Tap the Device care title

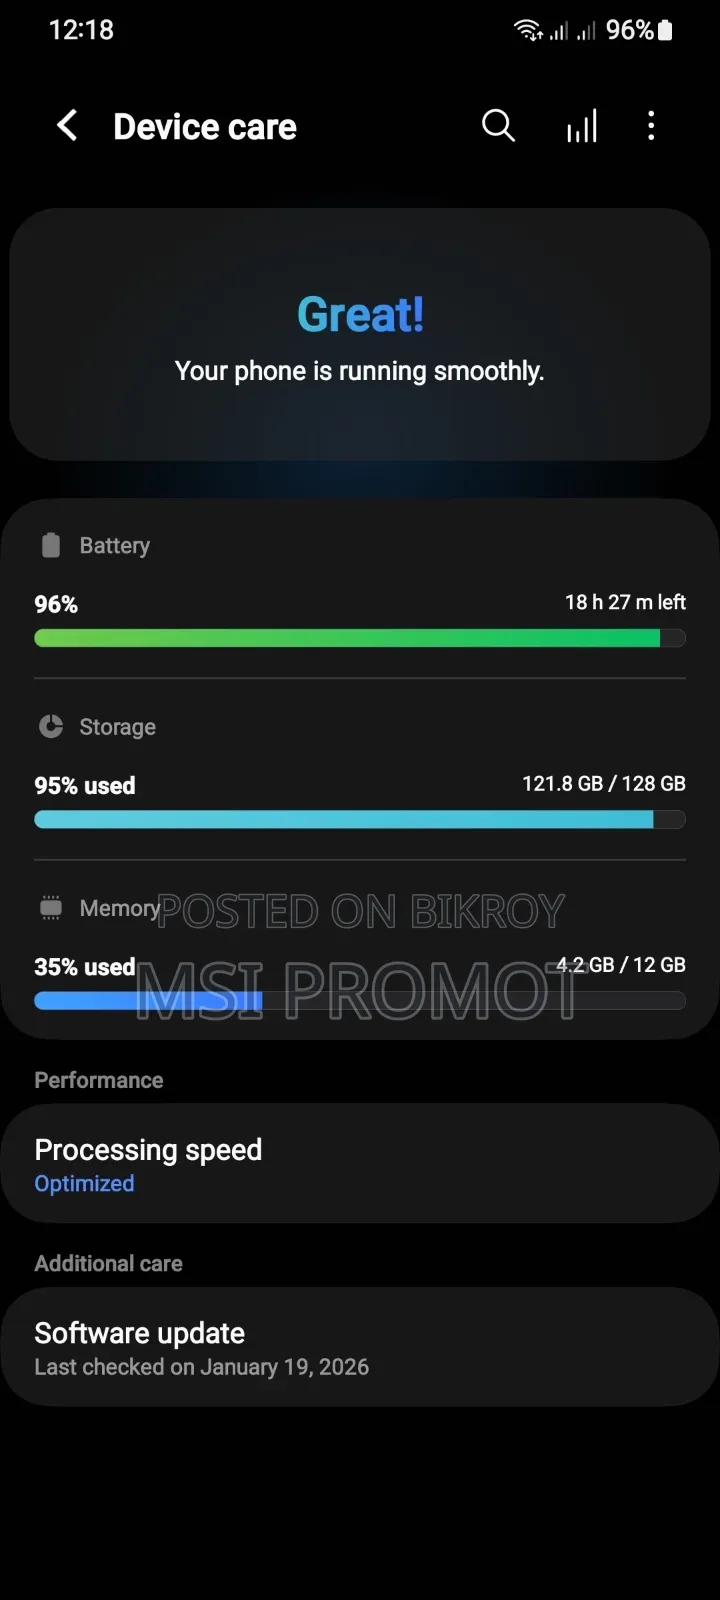click(x=205, y=127)
